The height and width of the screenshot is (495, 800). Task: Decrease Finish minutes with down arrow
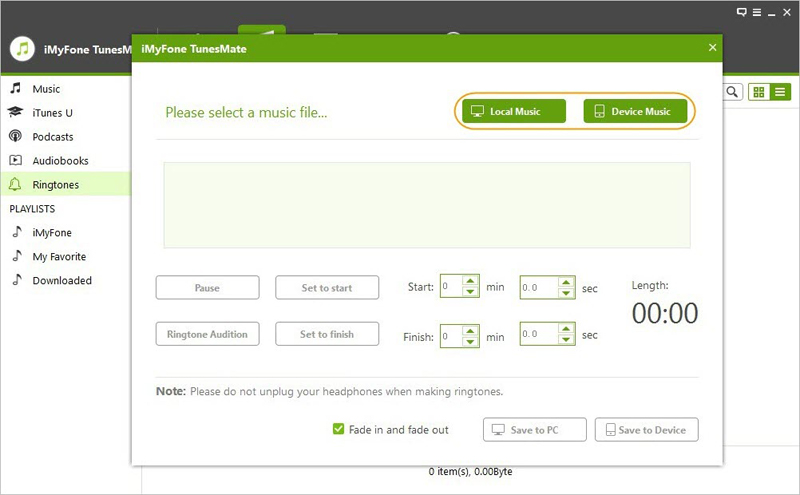pyautogui.click(x=470, y=341)
